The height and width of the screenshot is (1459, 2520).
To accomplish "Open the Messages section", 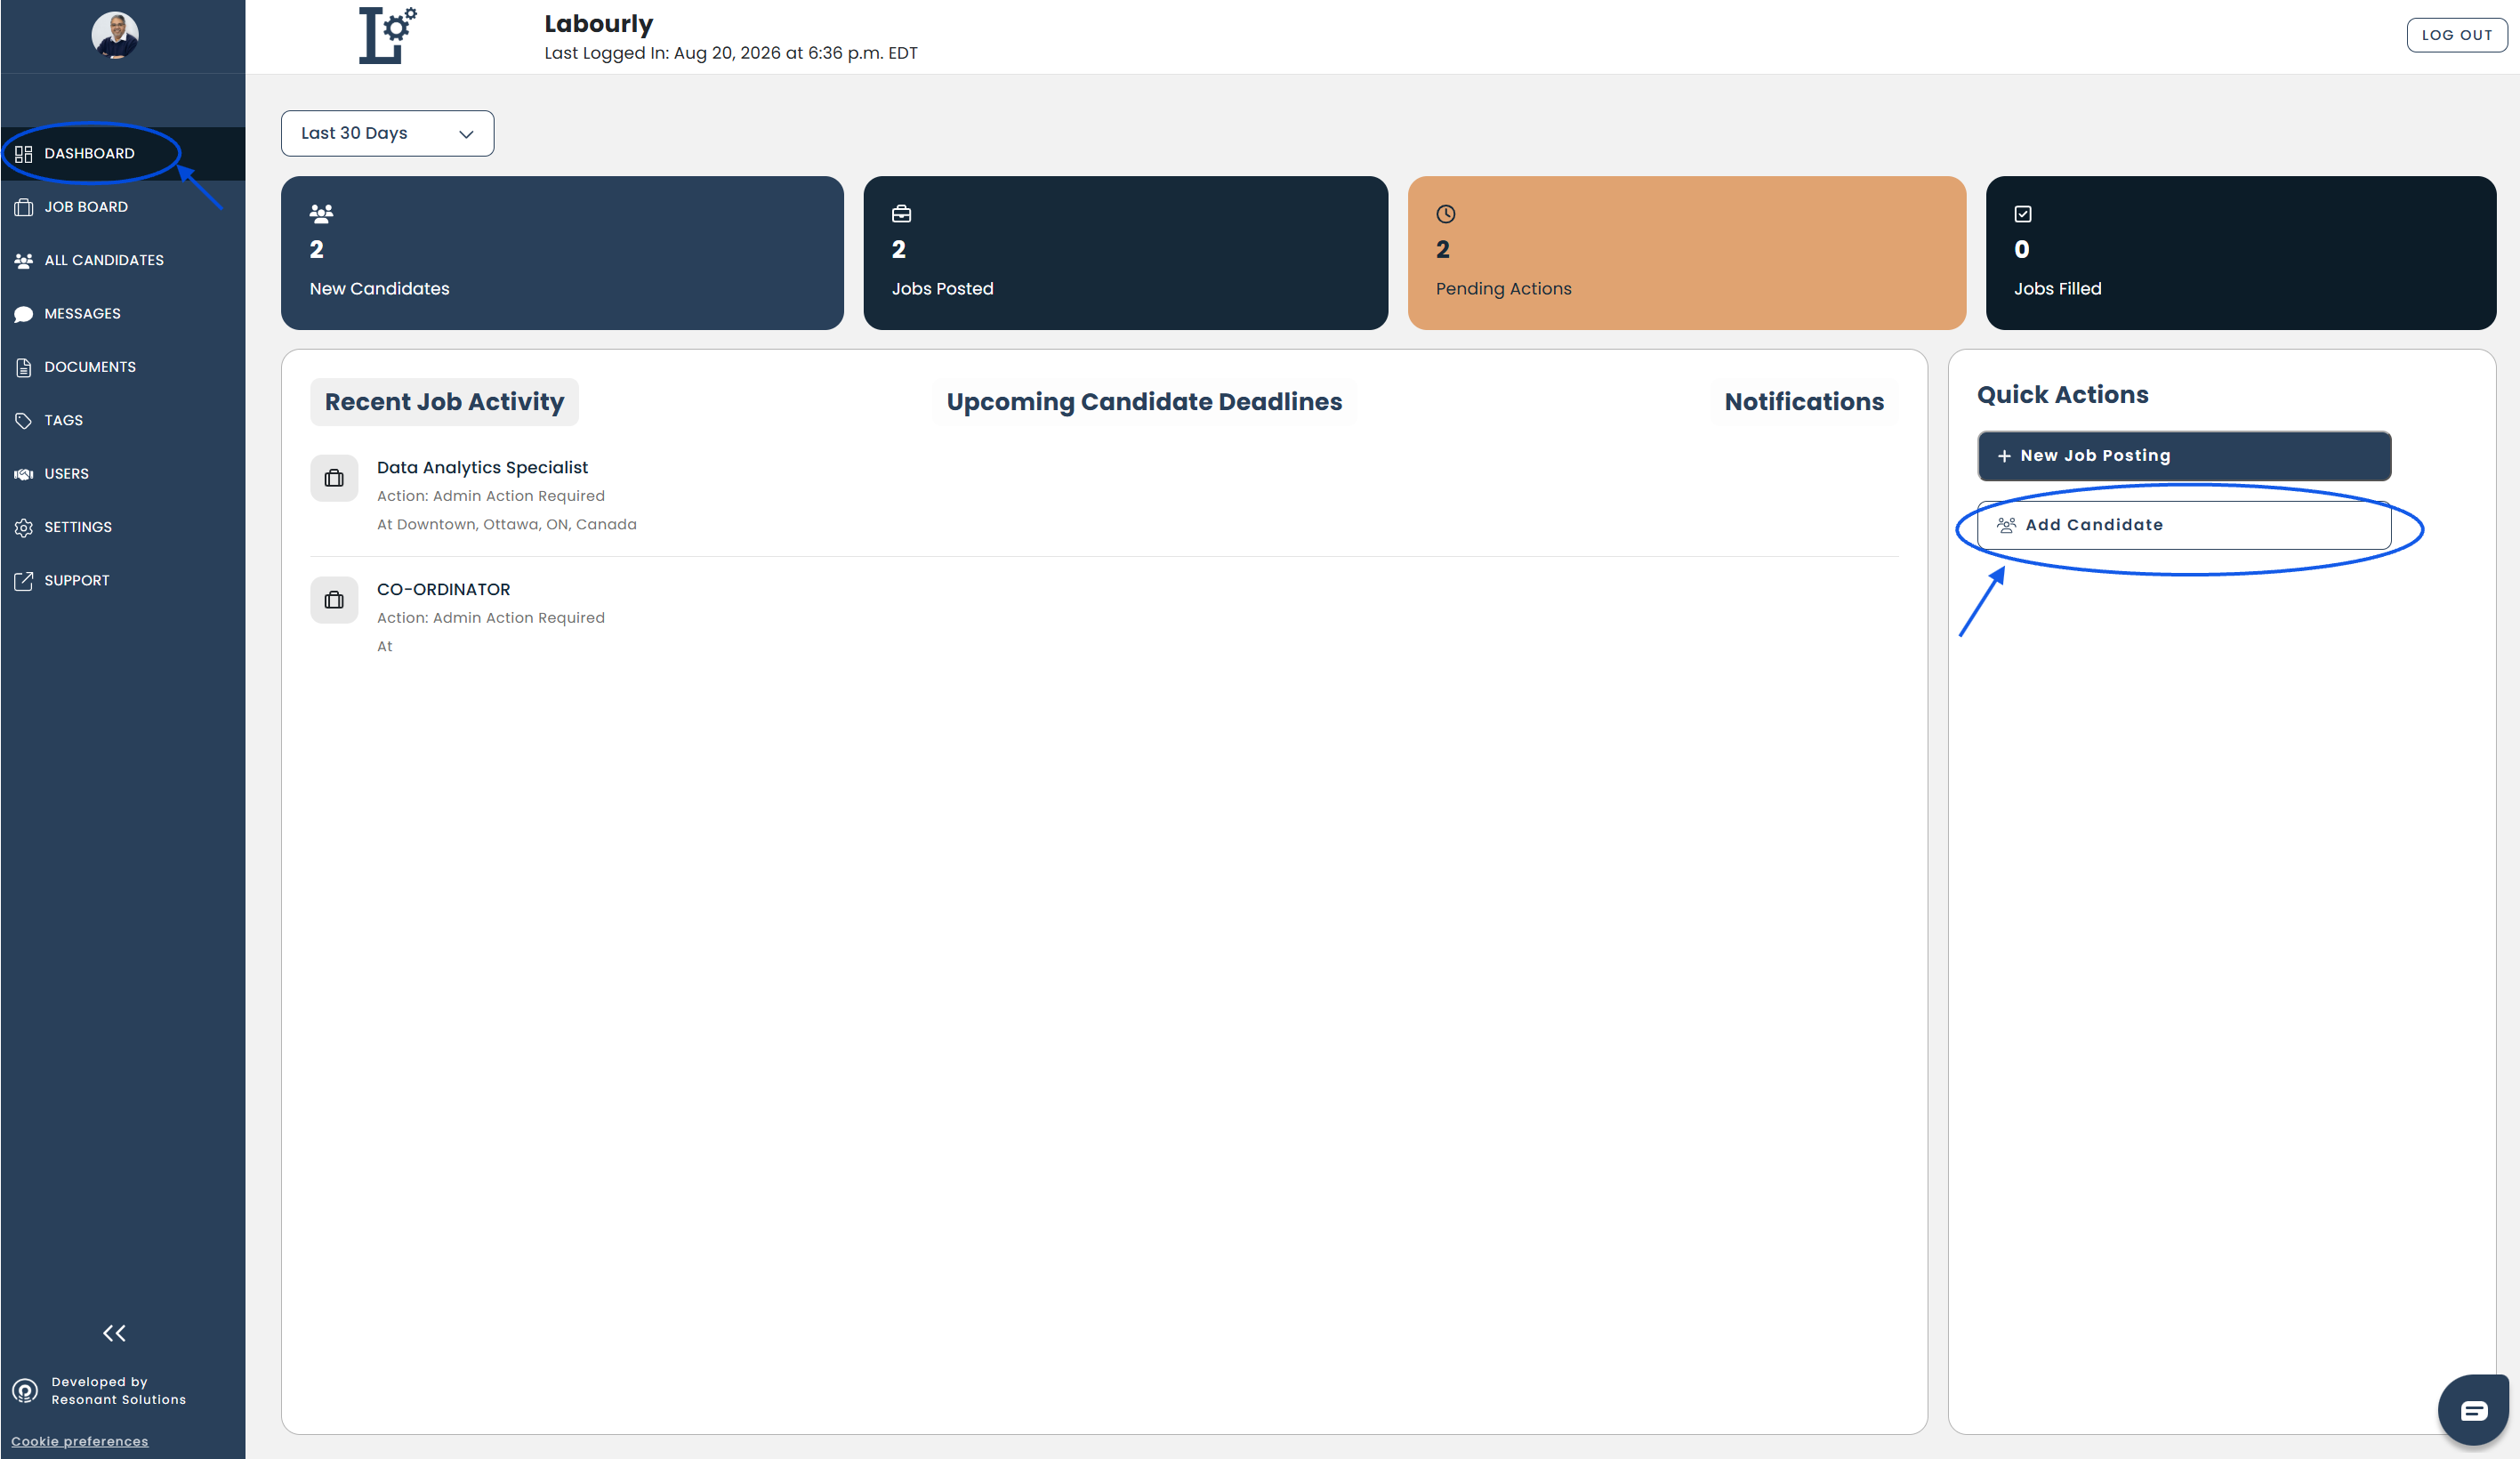I will [x=122, y=314].
